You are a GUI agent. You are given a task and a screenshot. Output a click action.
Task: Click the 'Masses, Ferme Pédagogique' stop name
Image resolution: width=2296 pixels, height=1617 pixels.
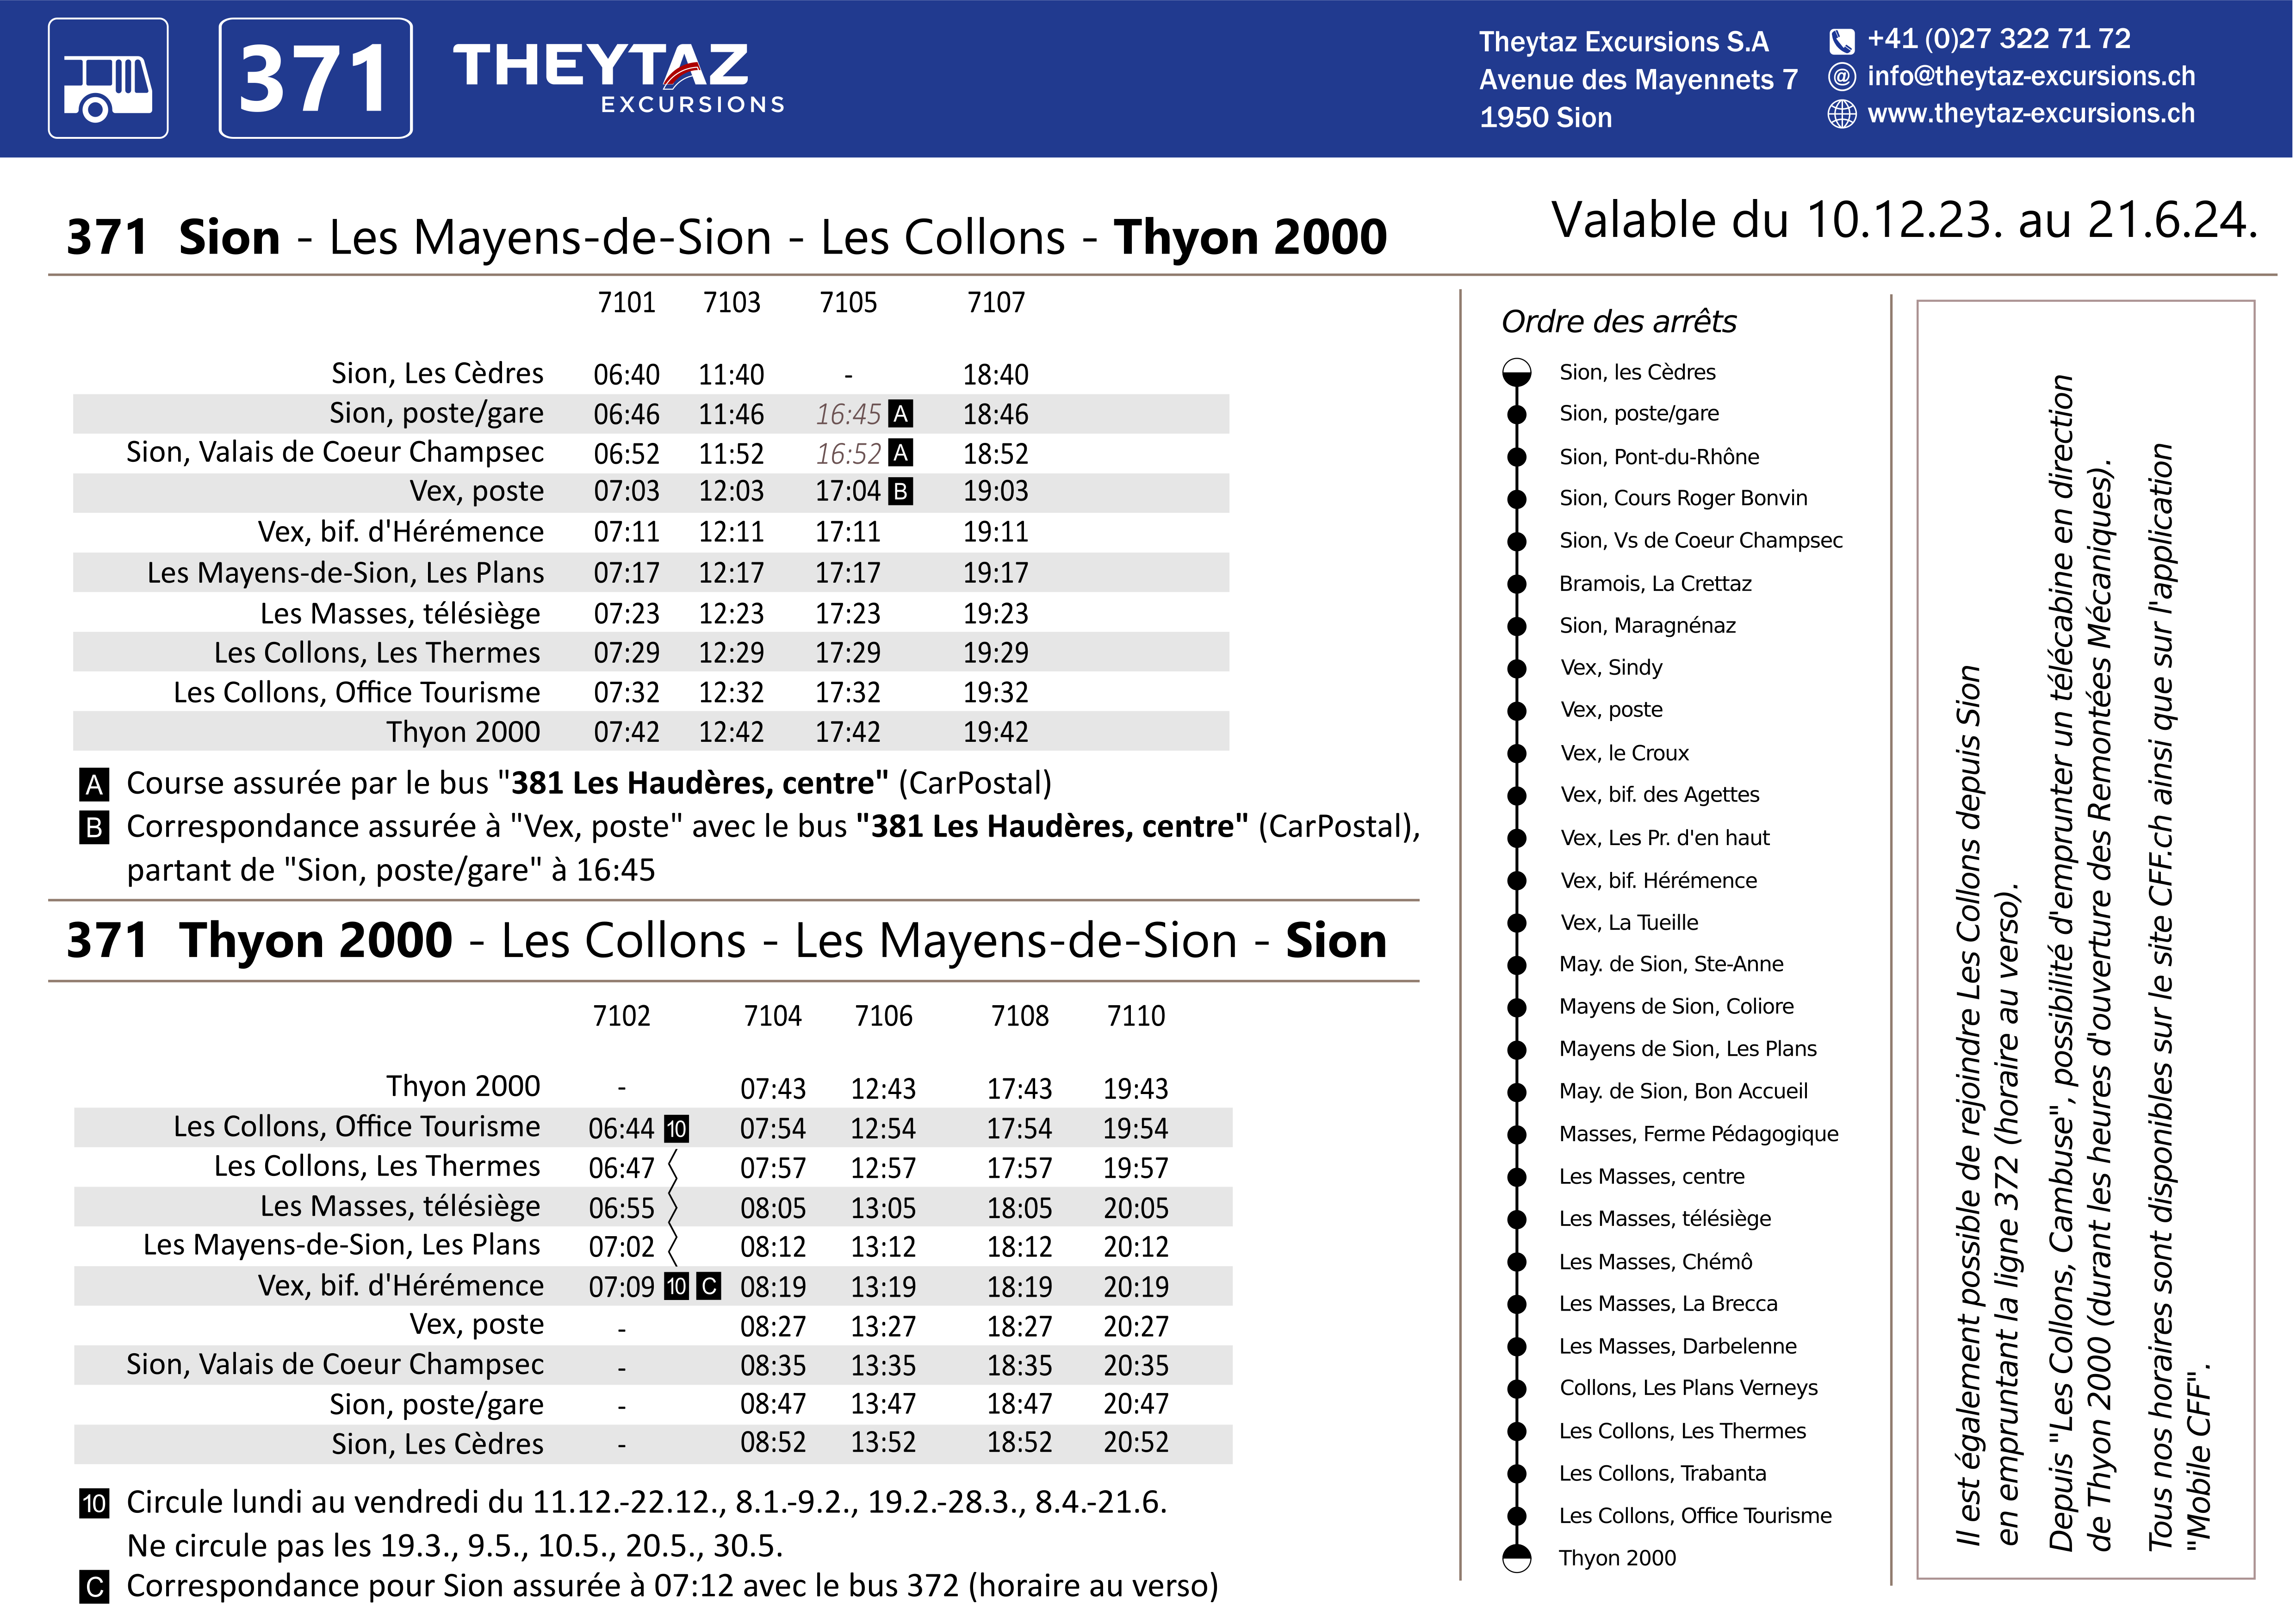[1699, 1135]
